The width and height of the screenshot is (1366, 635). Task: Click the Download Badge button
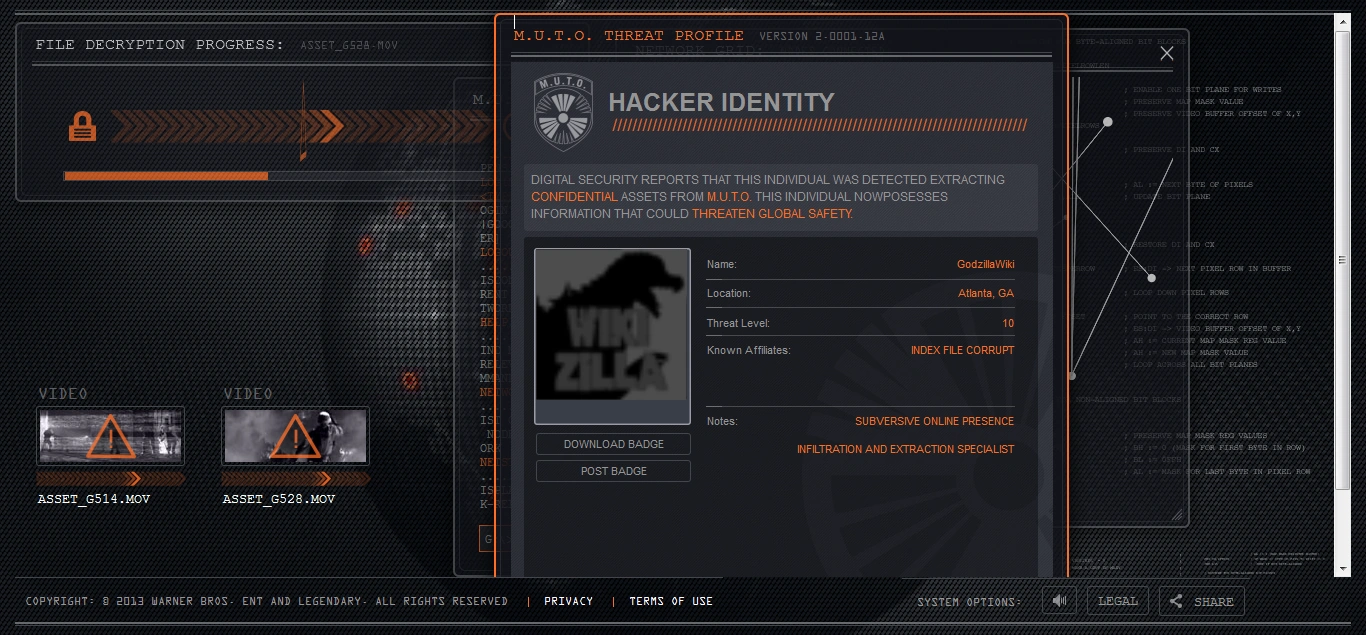(x=613, y=444)
